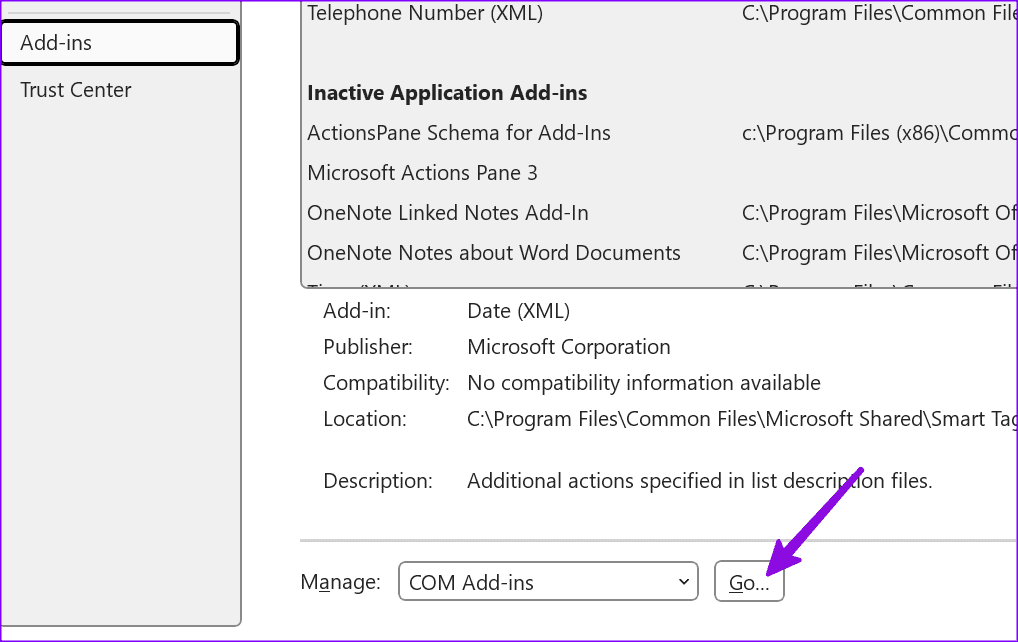Image resolution: width=1018 pixels, height=642 pixels.
Task: Select ActionsPane Schema for Add-Ins entry
Action: (x=458, y=133)
